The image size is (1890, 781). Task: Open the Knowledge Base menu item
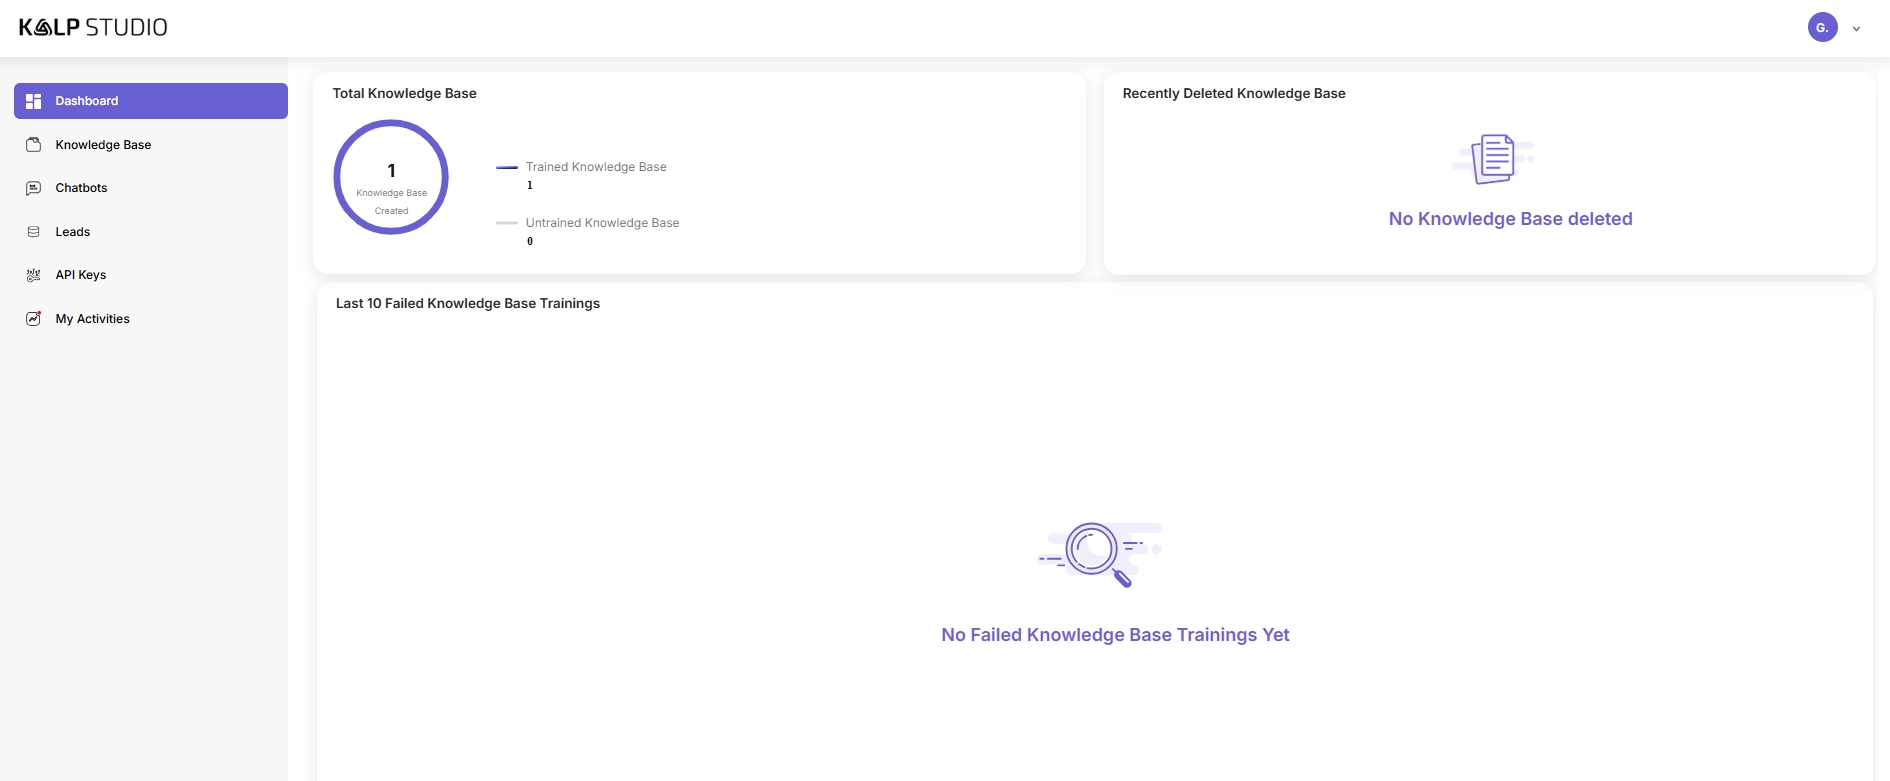(103, 145)
